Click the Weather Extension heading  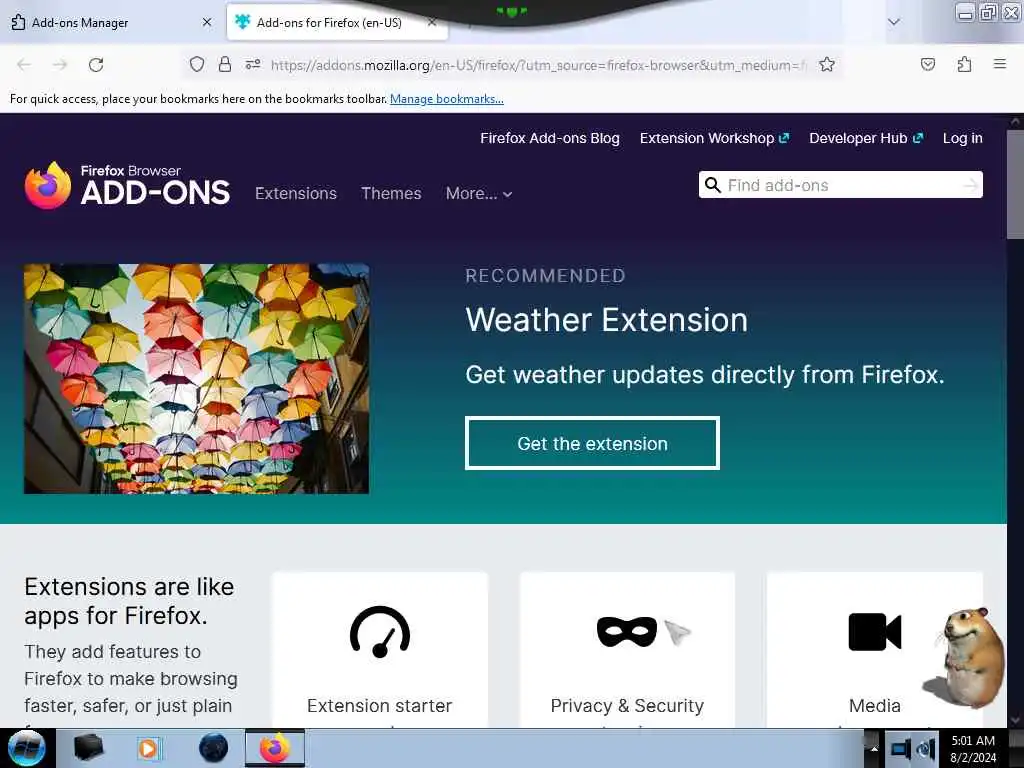click(606, 320)
